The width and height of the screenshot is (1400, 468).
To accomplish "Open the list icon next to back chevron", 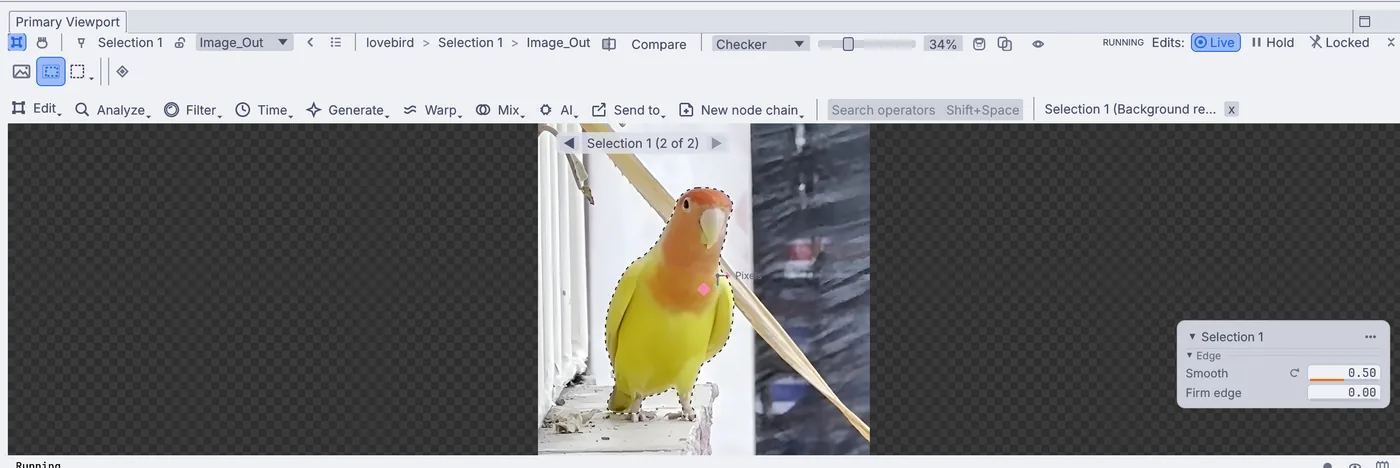I will point(336,42).
